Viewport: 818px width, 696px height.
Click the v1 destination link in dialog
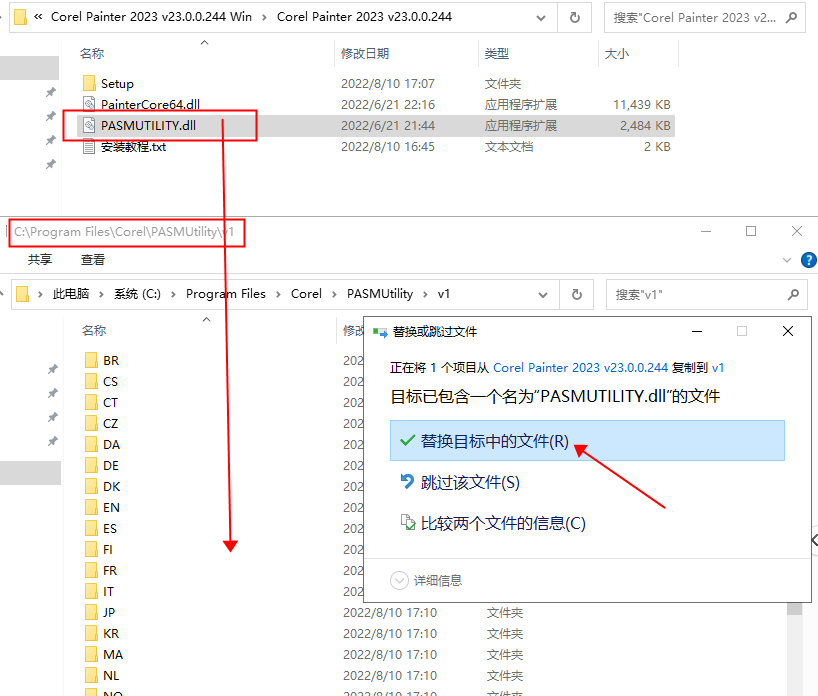coord(718,368)
